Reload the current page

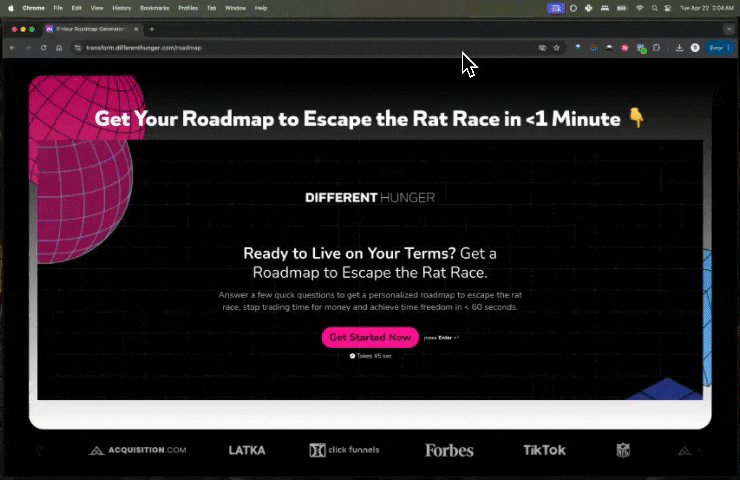43,48
